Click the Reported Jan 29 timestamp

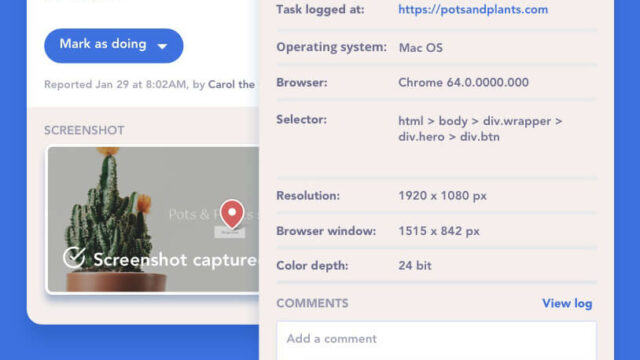(115, 84)
